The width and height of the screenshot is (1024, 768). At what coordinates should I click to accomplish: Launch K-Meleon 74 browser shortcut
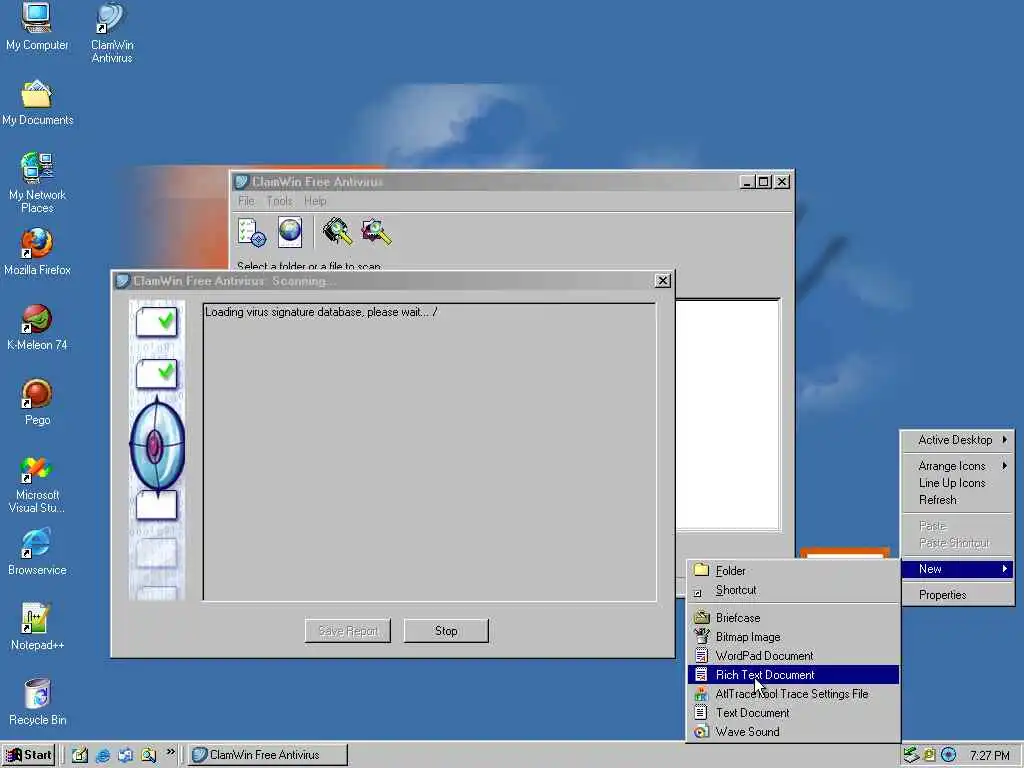tap(37, 327)
